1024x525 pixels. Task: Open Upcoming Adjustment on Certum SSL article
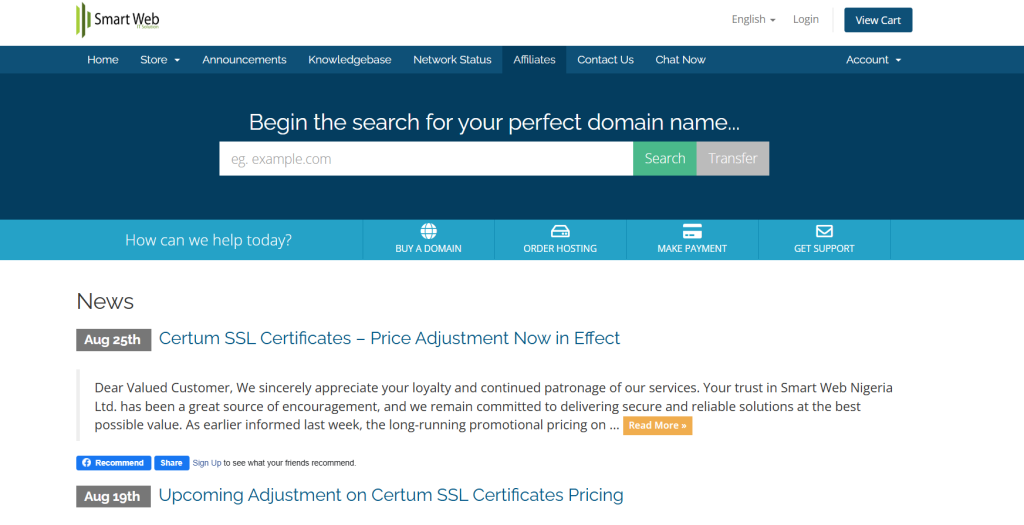tap(391, 495)
